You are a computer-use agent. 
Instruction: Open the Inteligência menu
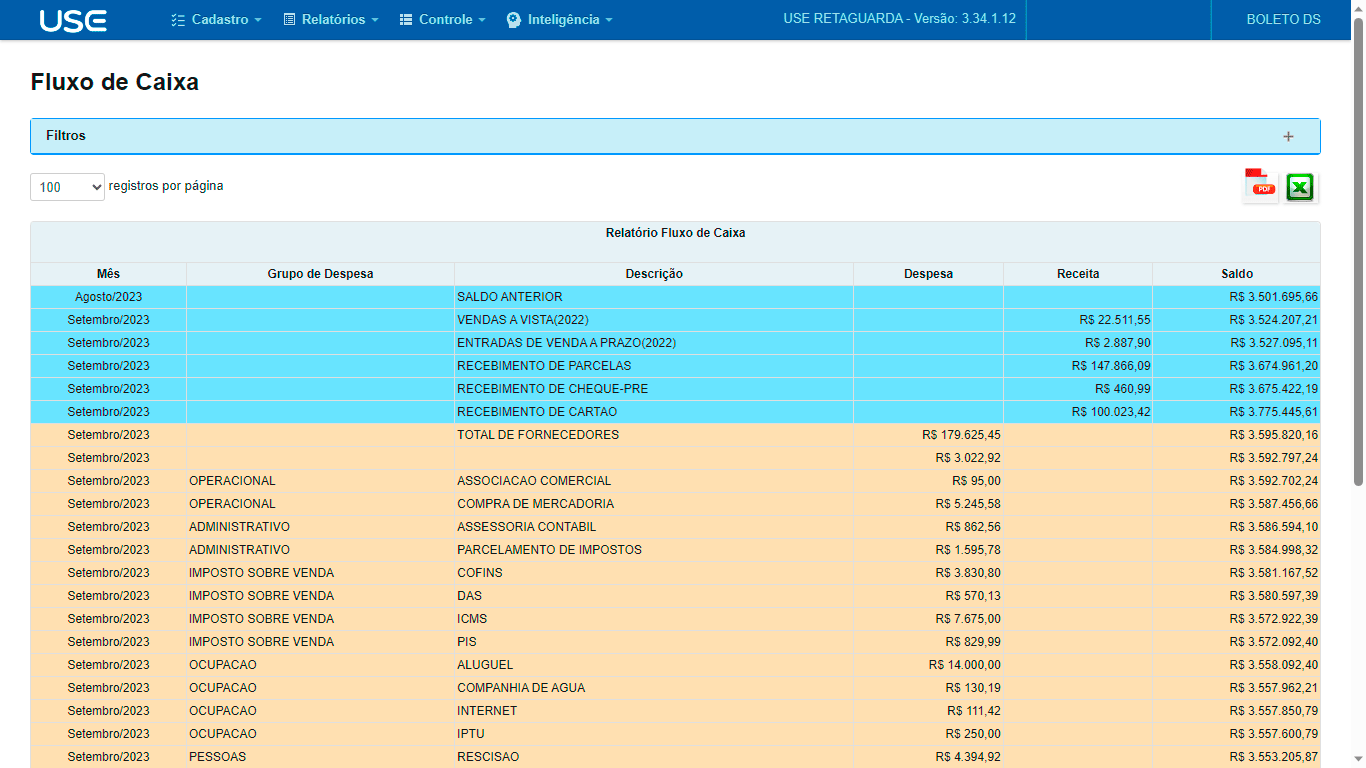pos(559,20)
